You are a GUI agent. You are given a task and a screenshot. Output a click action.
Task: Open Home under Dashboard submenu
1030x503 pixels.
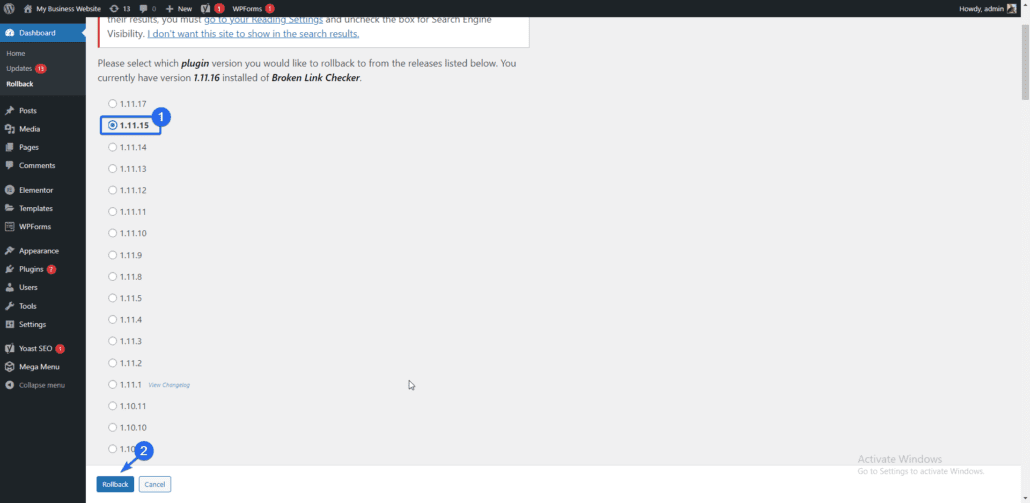coord(16,53)
